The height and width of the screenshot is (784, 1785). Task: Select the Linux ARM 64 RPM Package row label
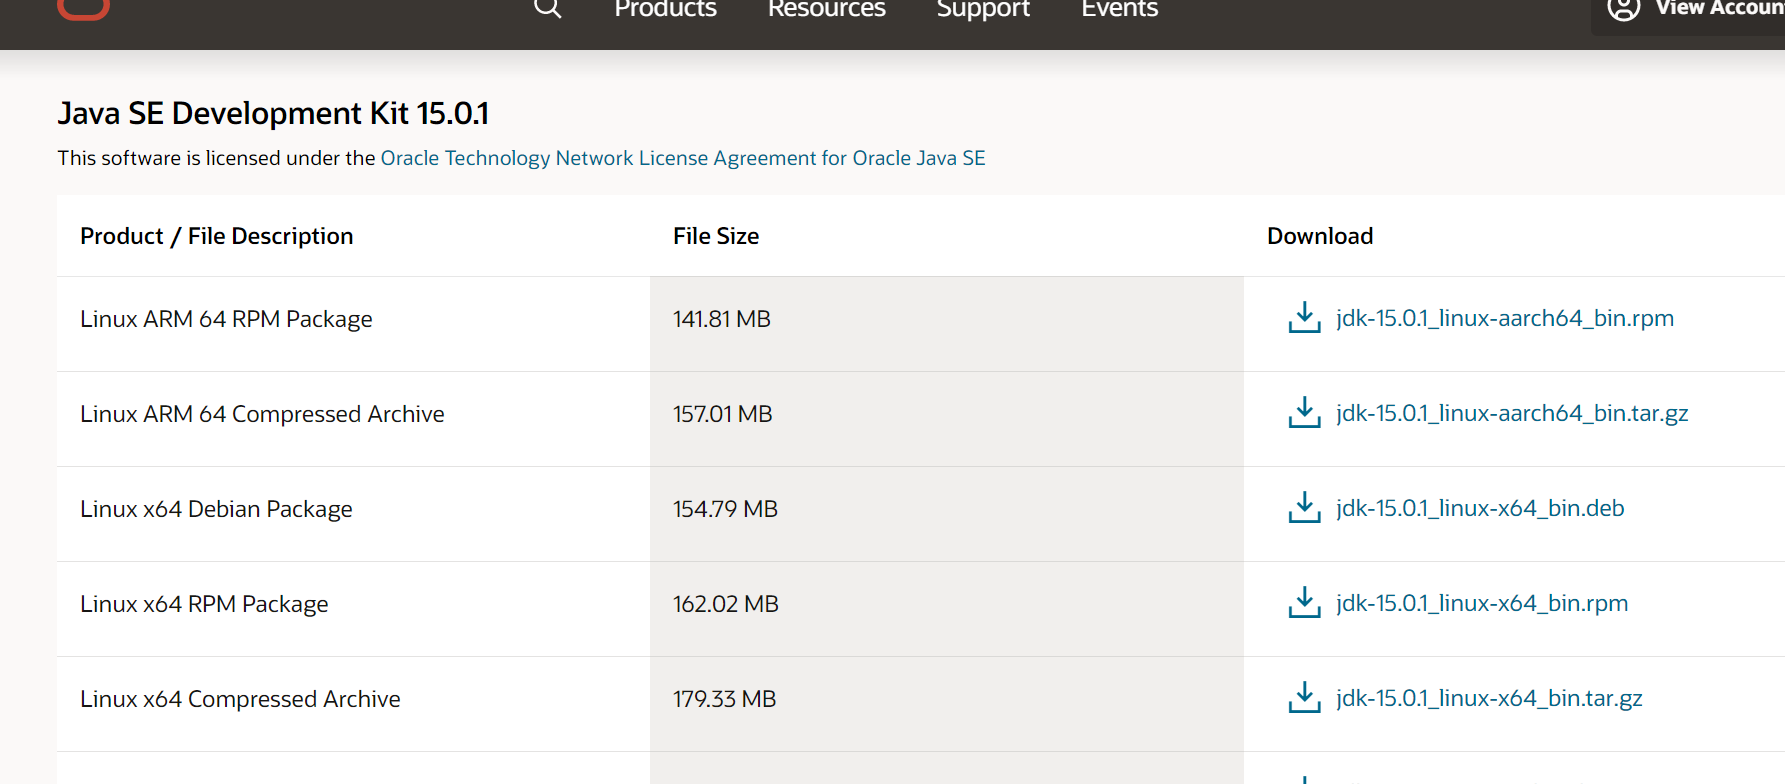coord(226,319)
